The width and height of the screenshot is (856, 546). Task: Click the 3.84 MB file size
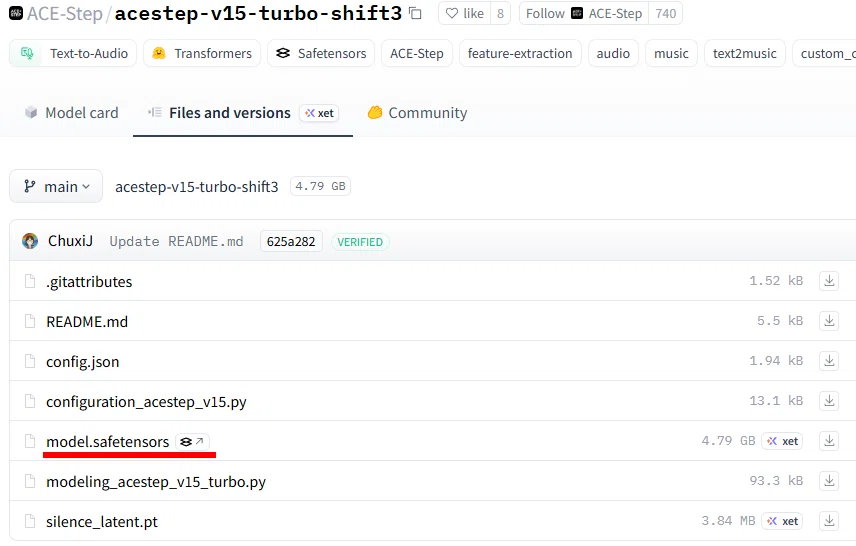click(728, 520)
